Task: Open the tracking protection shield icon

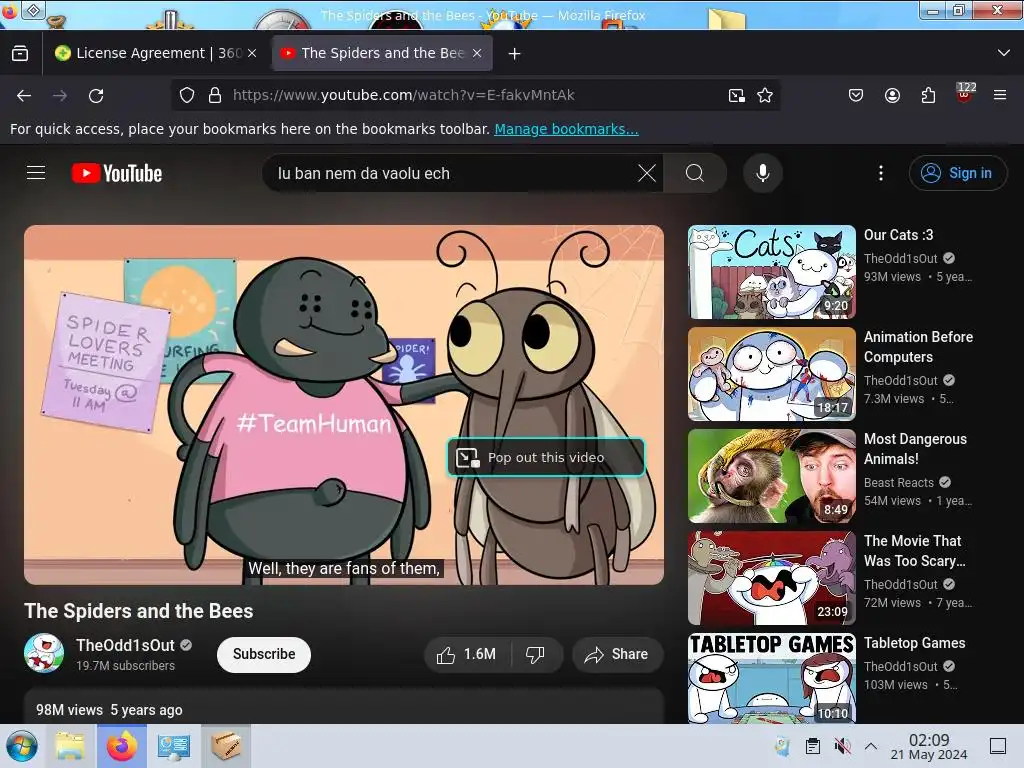Action: pyautogui.click(x=187, y=95)
